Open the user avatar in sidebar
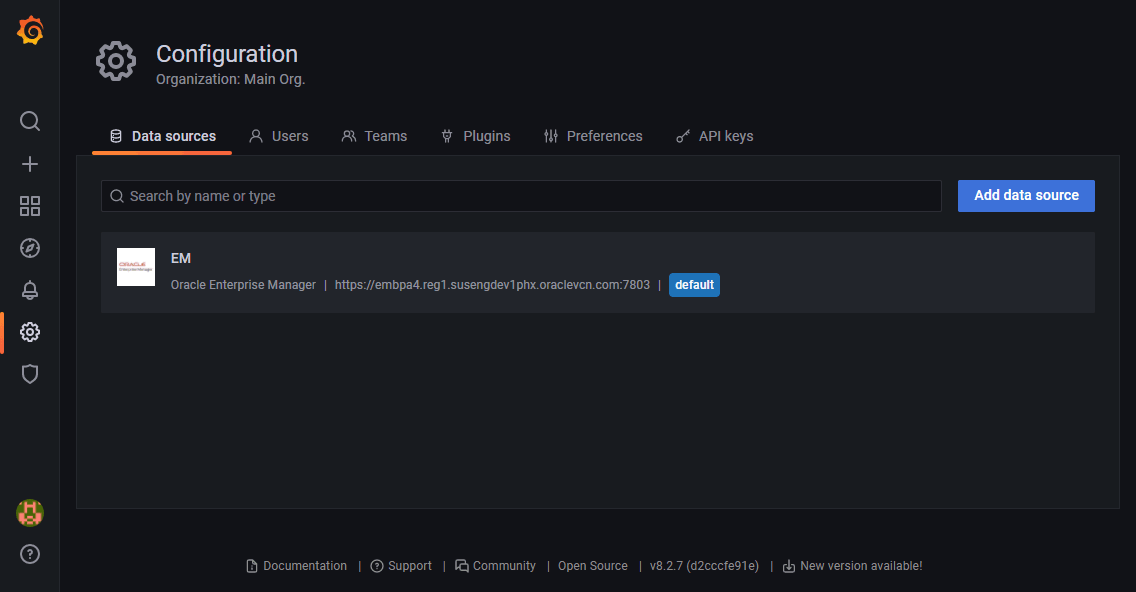The width and height of the screenshot is (1136, 592). 29,513
